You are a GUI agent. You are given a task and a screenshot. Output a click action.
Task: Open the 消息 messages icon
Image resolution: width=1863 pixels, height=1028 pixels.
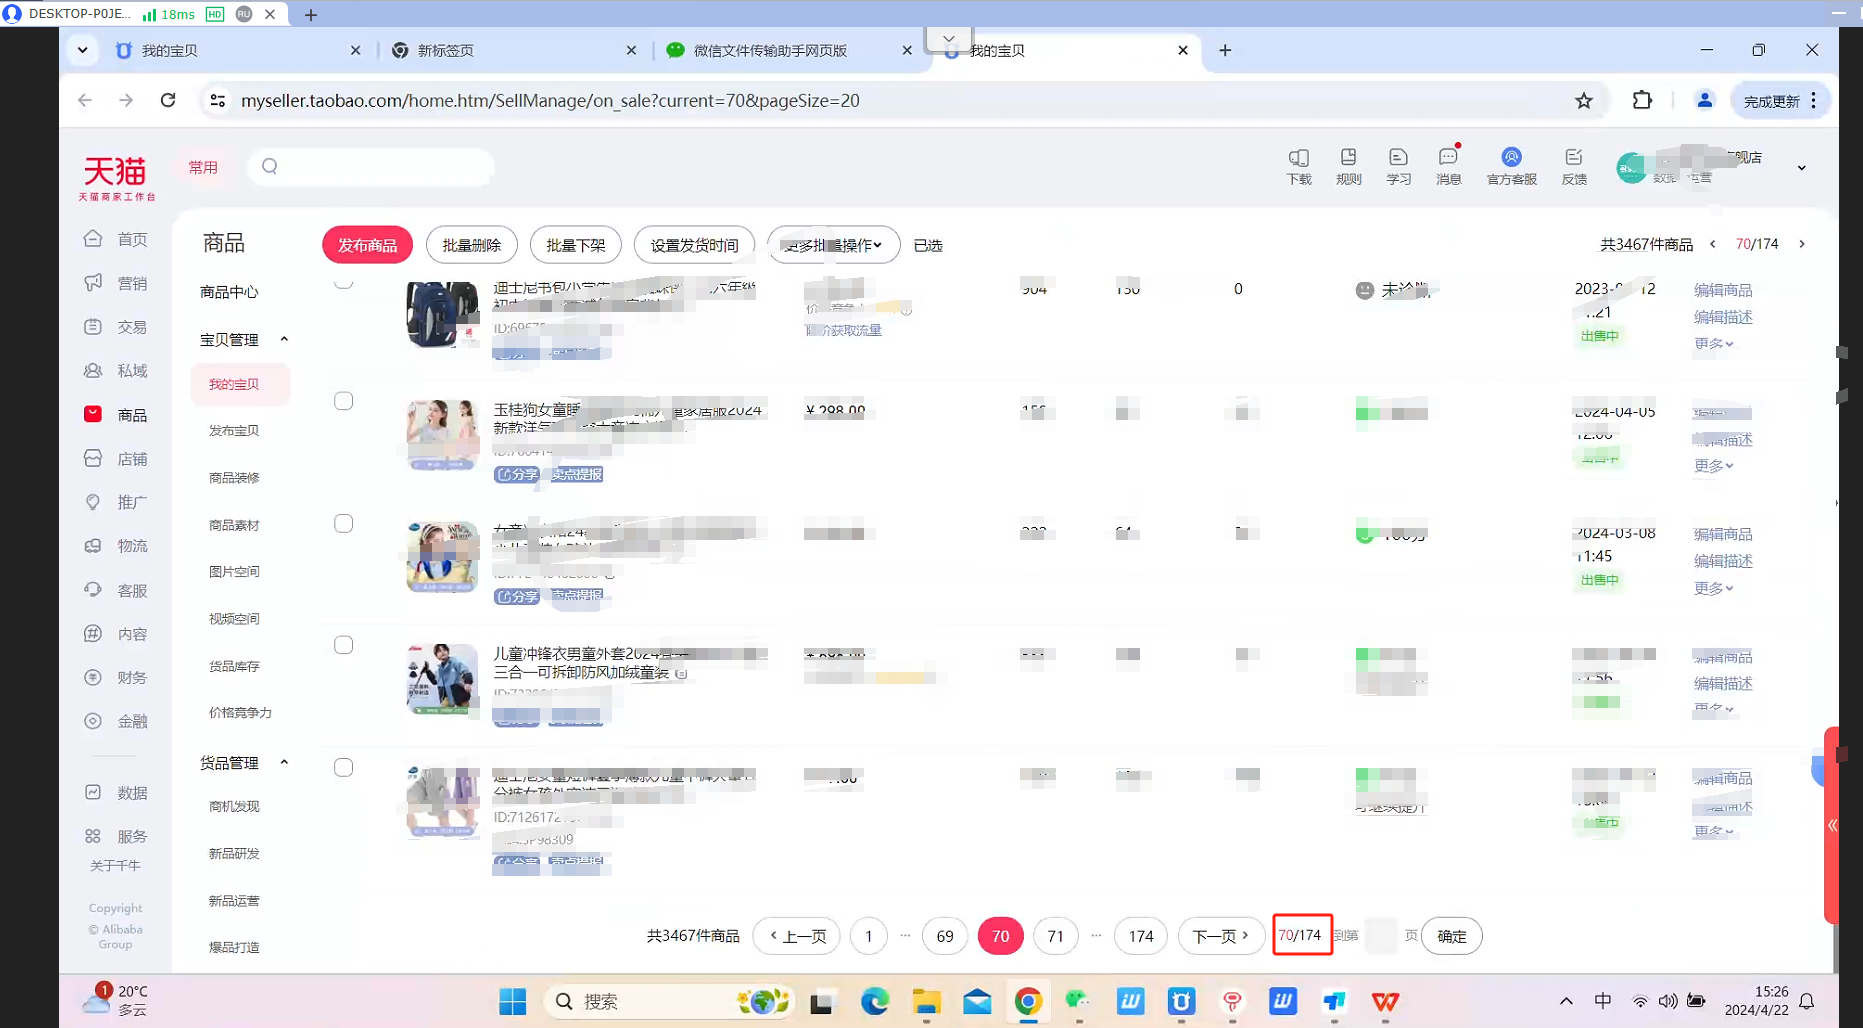click(1448, 166)
